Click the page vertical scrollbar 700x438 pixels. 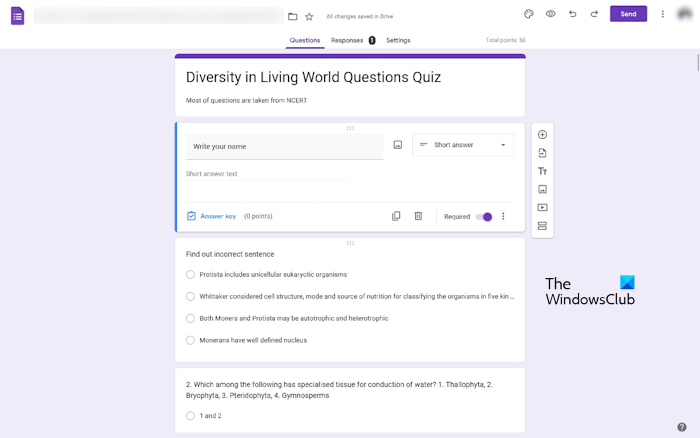[698, 63]
